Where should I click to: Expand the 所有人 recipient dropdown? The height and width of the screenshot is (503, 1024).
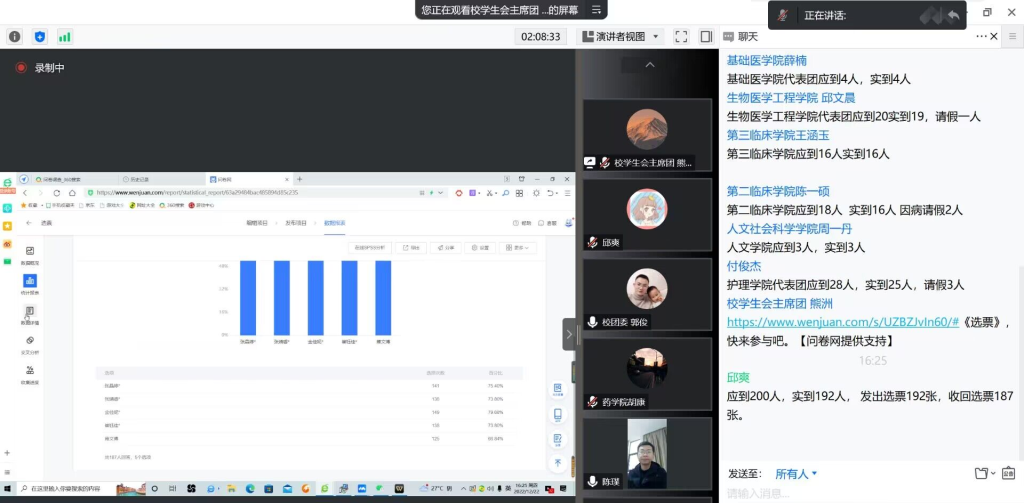click(x=796, y=473)
